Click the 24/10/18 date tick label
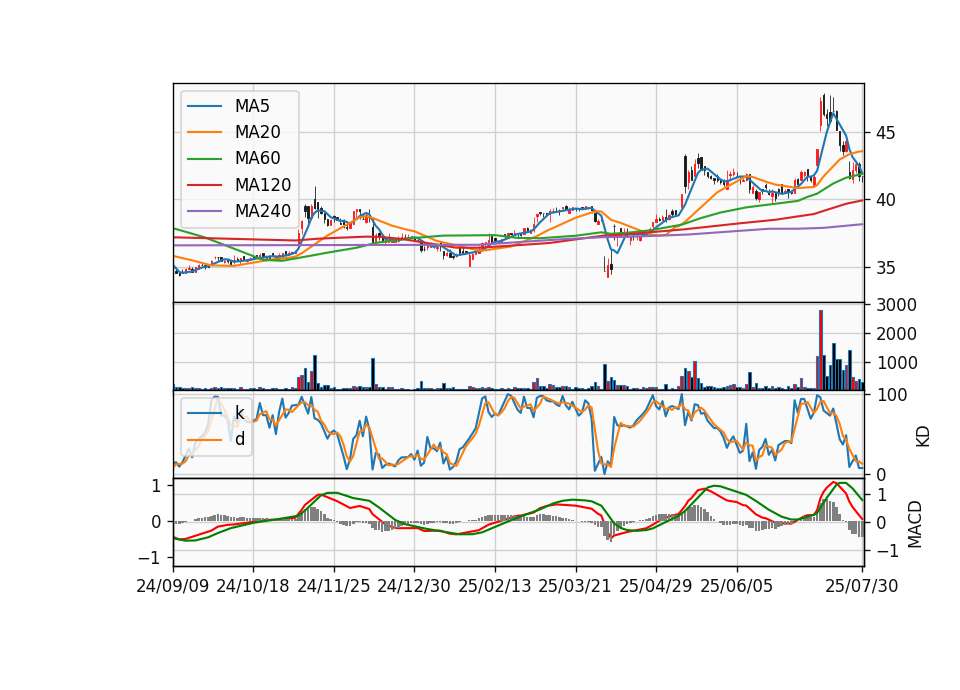 (x=253, y=586)
